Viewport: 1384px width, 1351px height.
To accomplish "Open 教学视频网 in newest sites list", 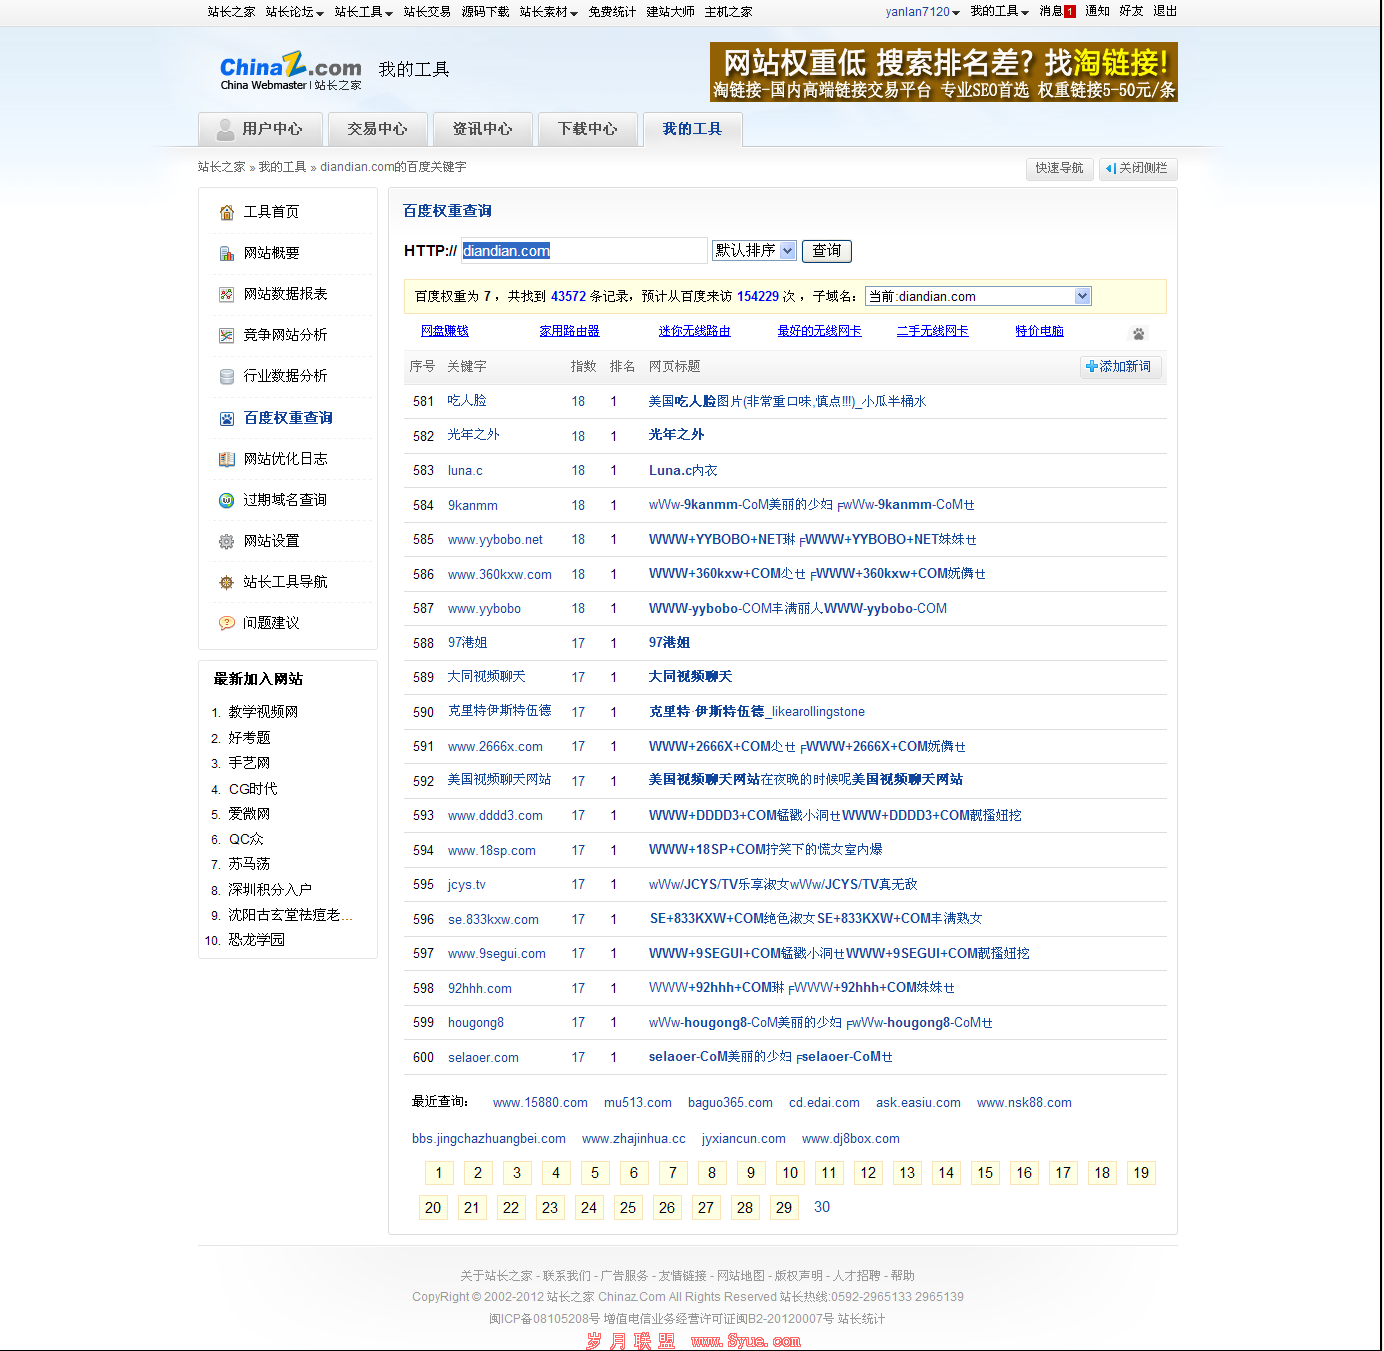I will [x=263, y=712].
